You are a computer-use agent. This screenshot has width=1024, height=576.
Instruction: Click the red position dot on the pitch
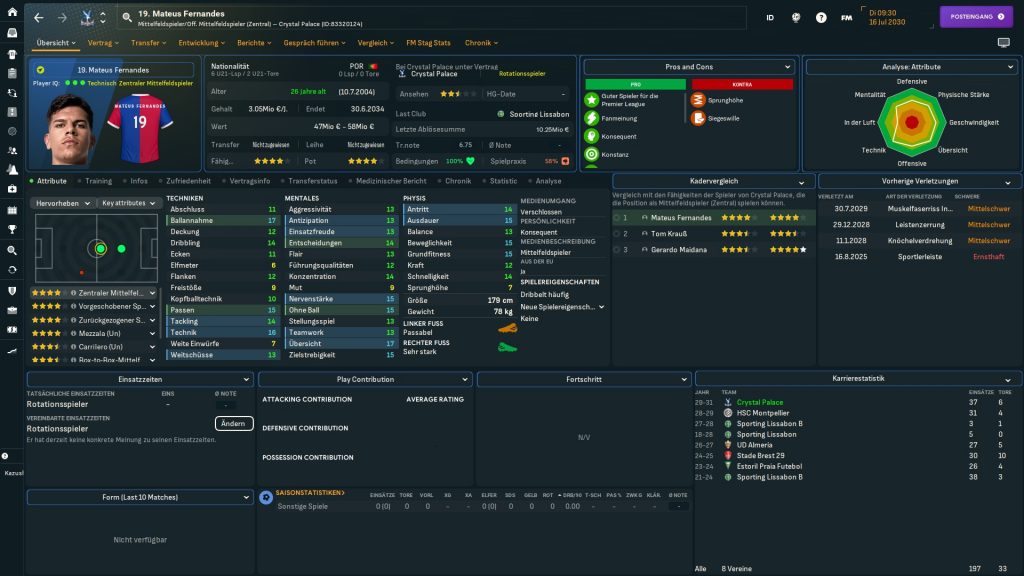click(x=80, y=271)
